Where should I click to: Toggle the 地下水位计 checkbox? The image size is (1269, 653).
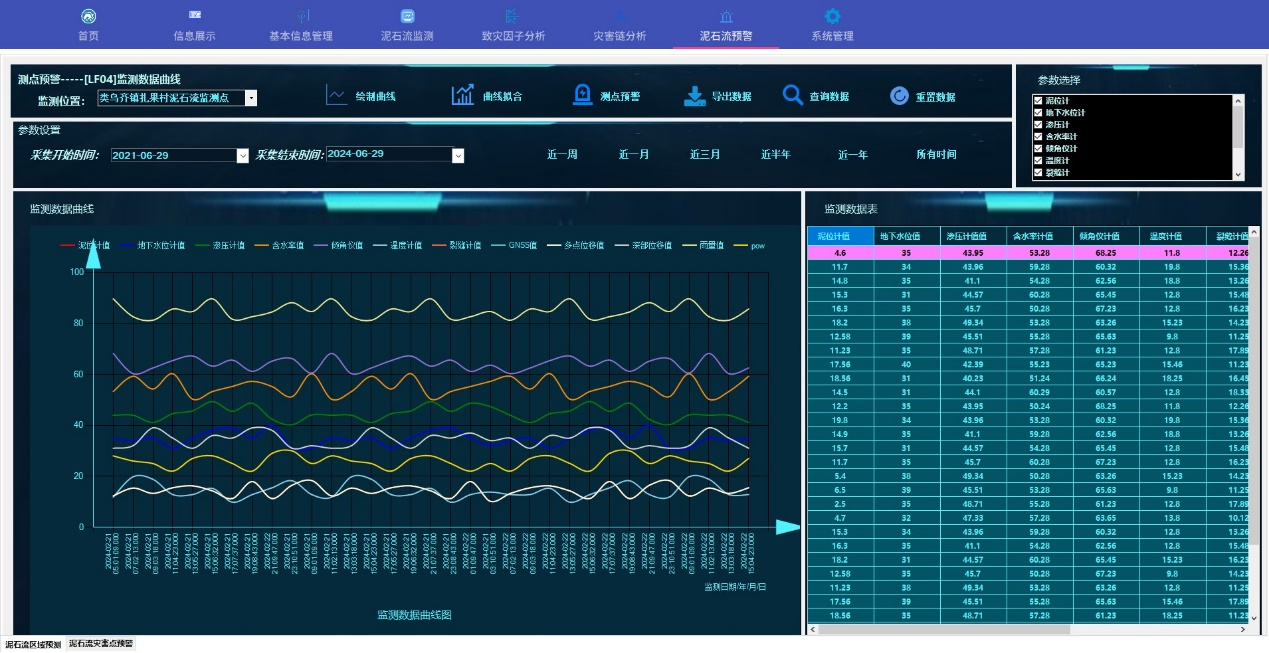click(x=1038, y=113)
